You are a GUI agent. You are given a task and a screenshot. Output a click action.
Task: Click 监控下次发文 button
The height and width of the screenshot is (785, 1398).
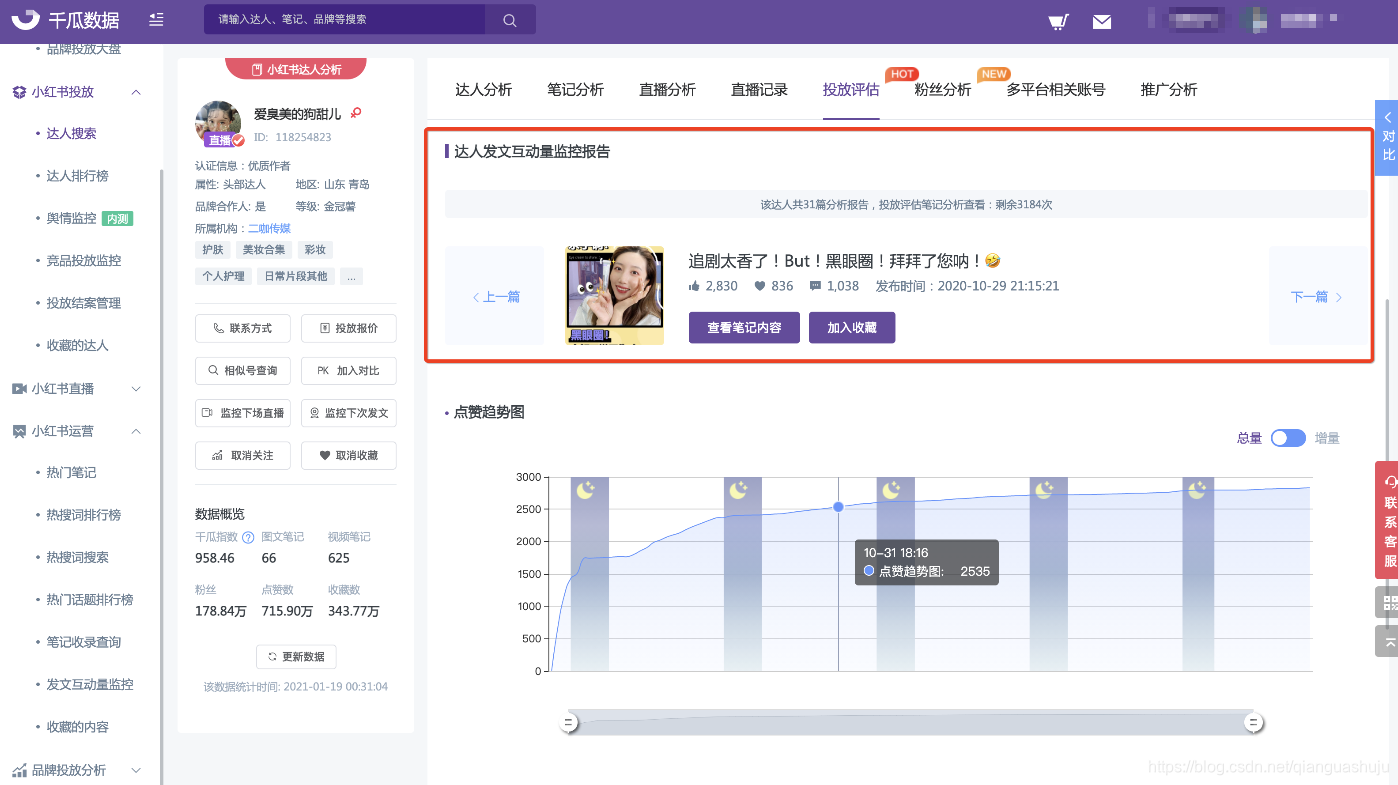[x=348, y=413]
